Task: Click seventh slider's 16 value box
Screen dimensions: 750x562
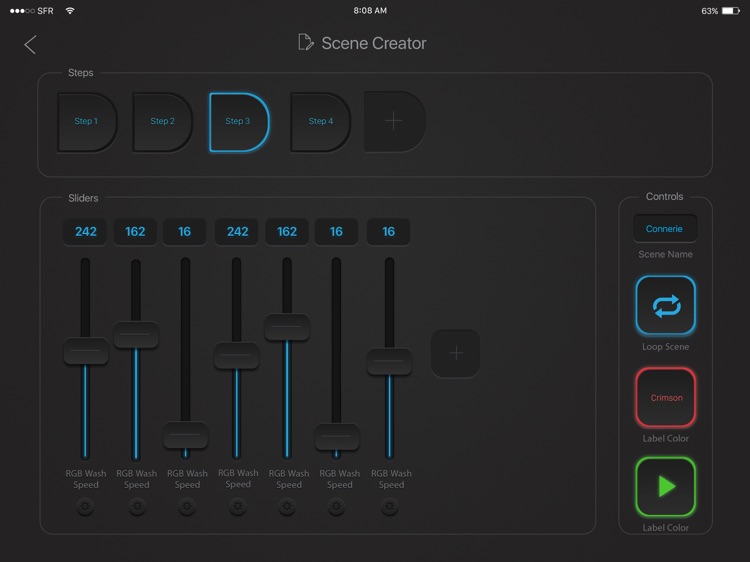Action: tap(388, 232)
